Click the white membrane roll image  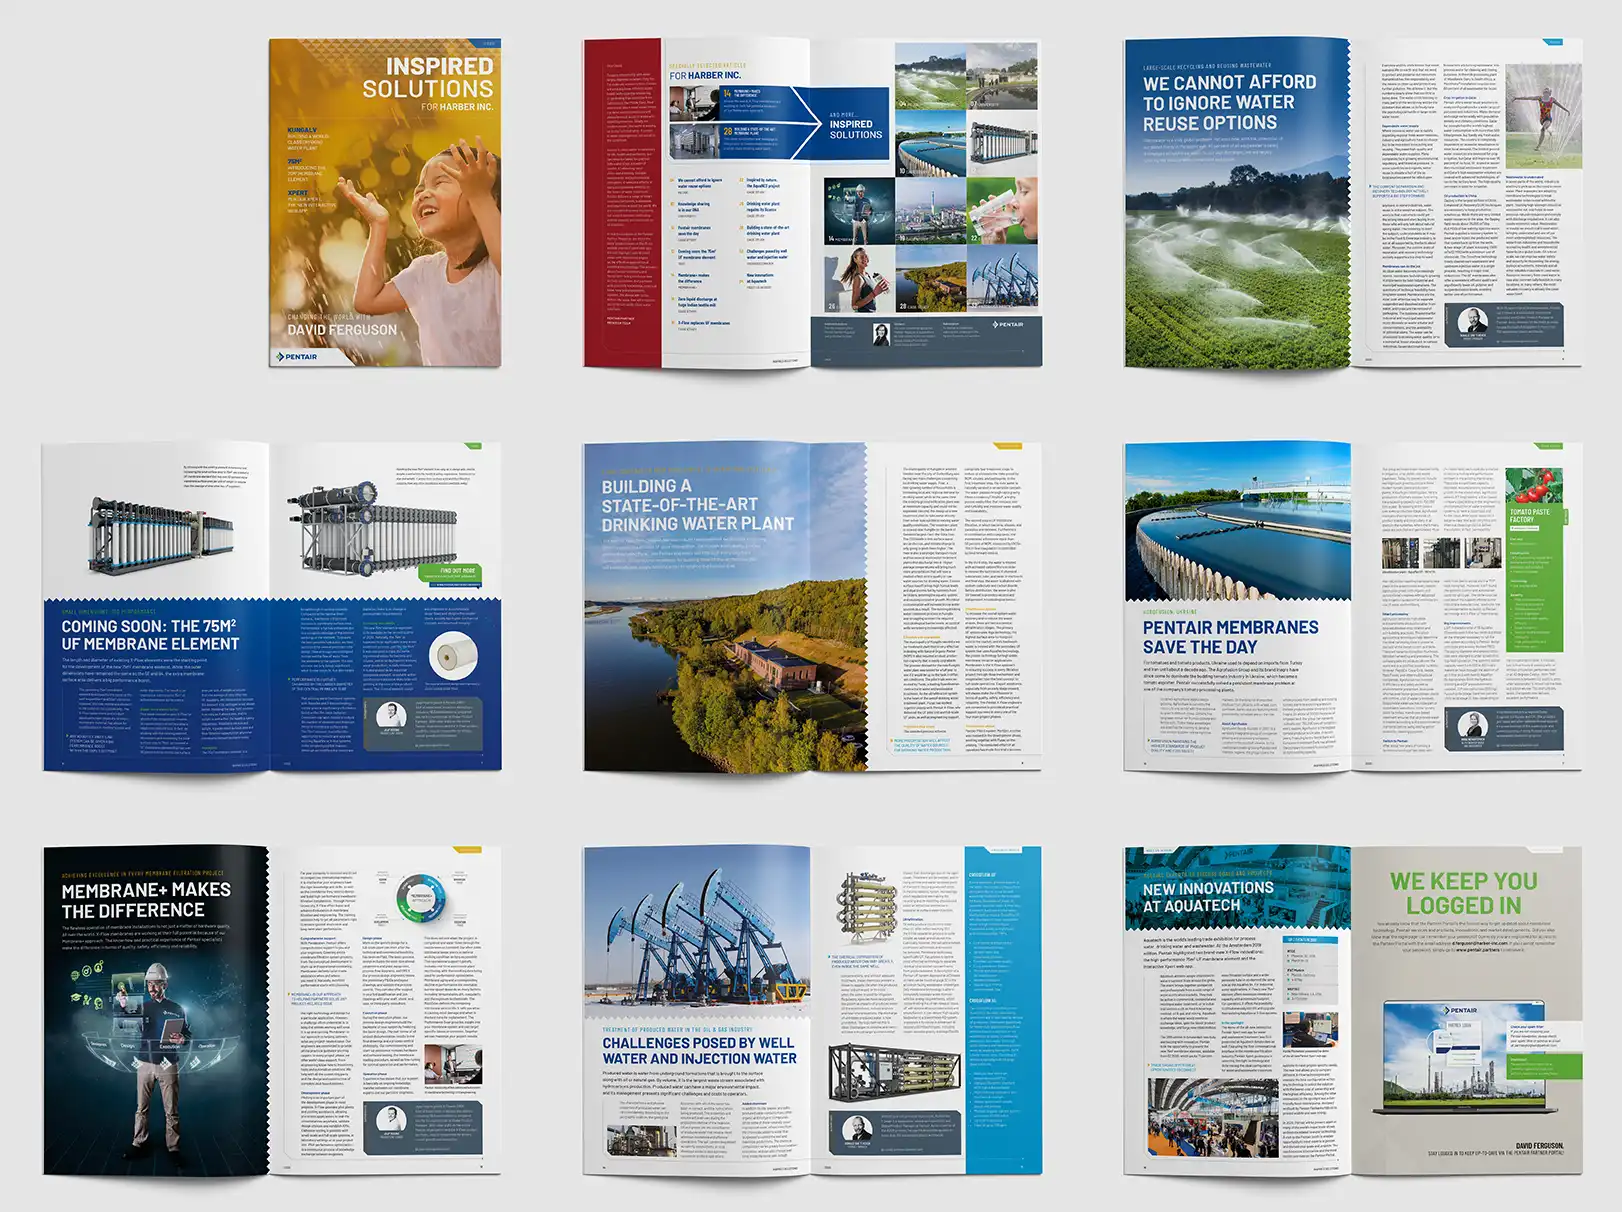coord(455,660)
